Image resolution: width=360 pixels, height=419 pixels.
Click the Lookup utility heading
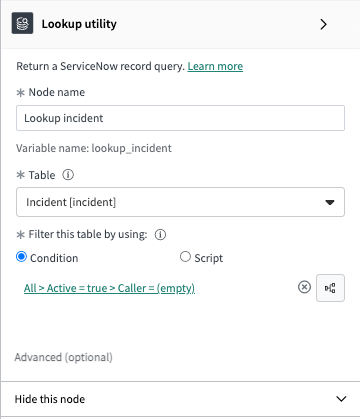[79, 24]
